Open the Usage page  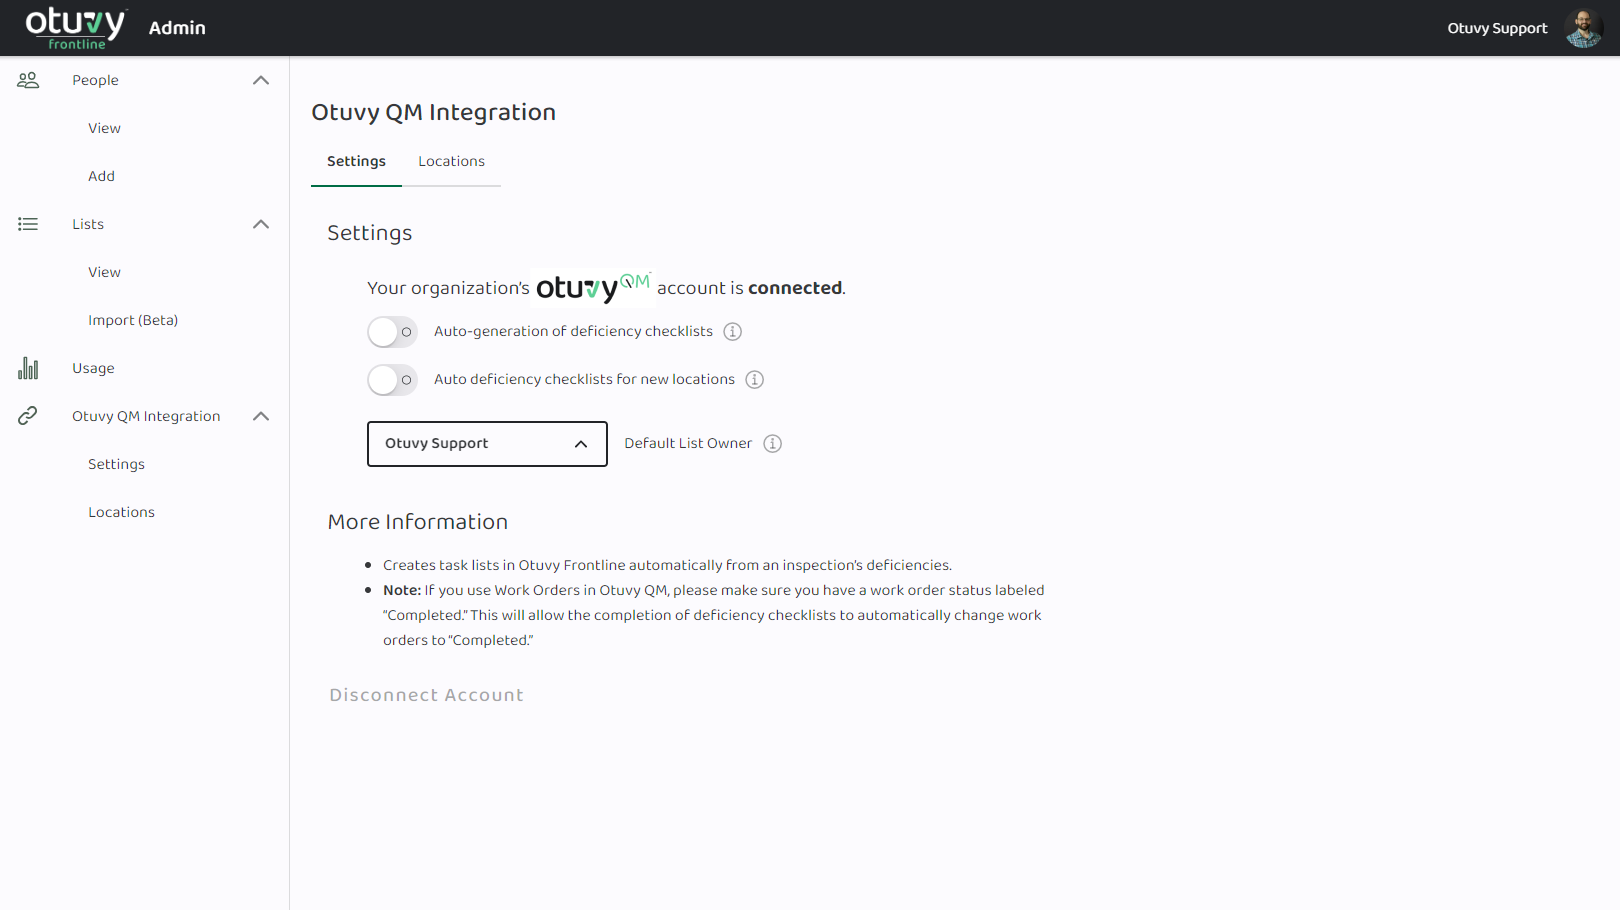pyautogui.click(x=93, y=368)
